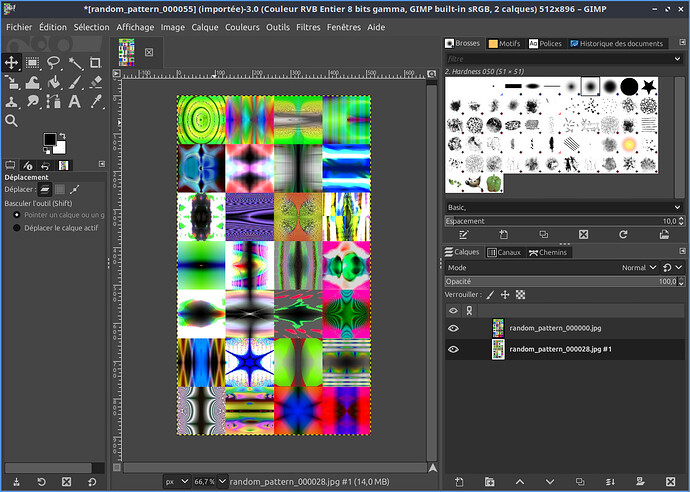Open the Couleurs menu

(x=242, y=27)
